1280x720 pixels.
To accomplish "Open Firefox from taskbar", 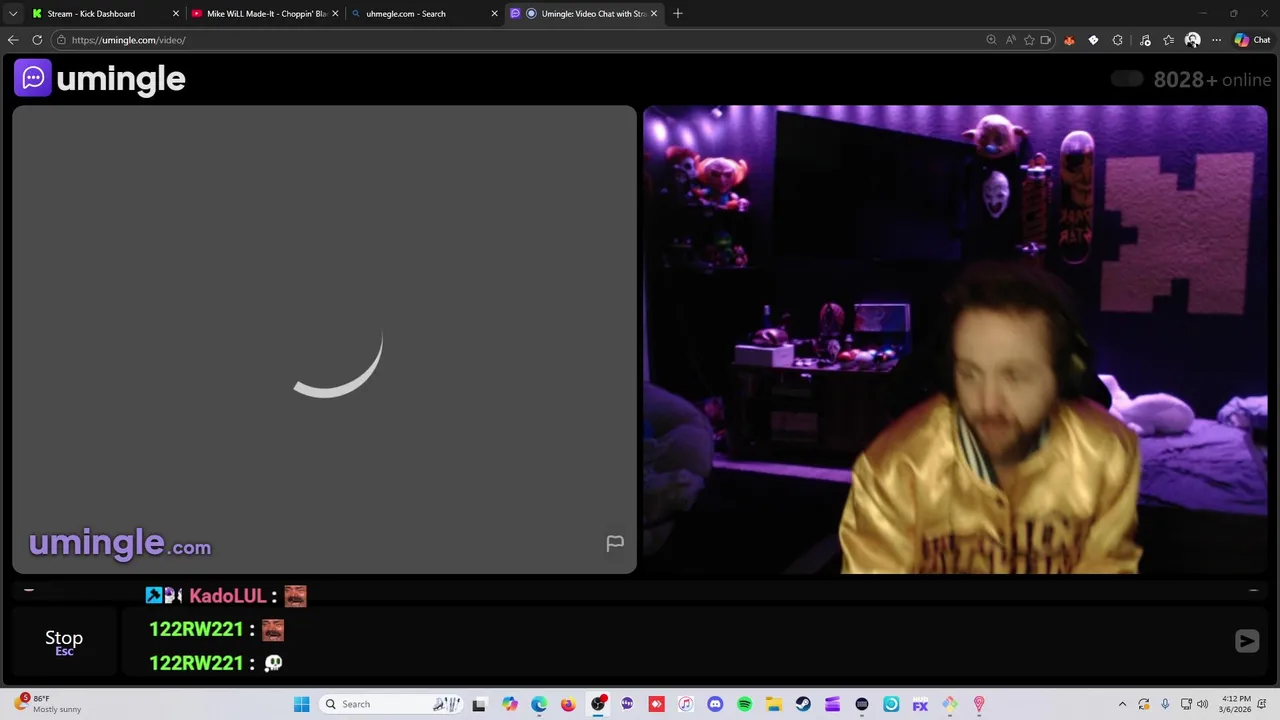I will coord(568,704).
